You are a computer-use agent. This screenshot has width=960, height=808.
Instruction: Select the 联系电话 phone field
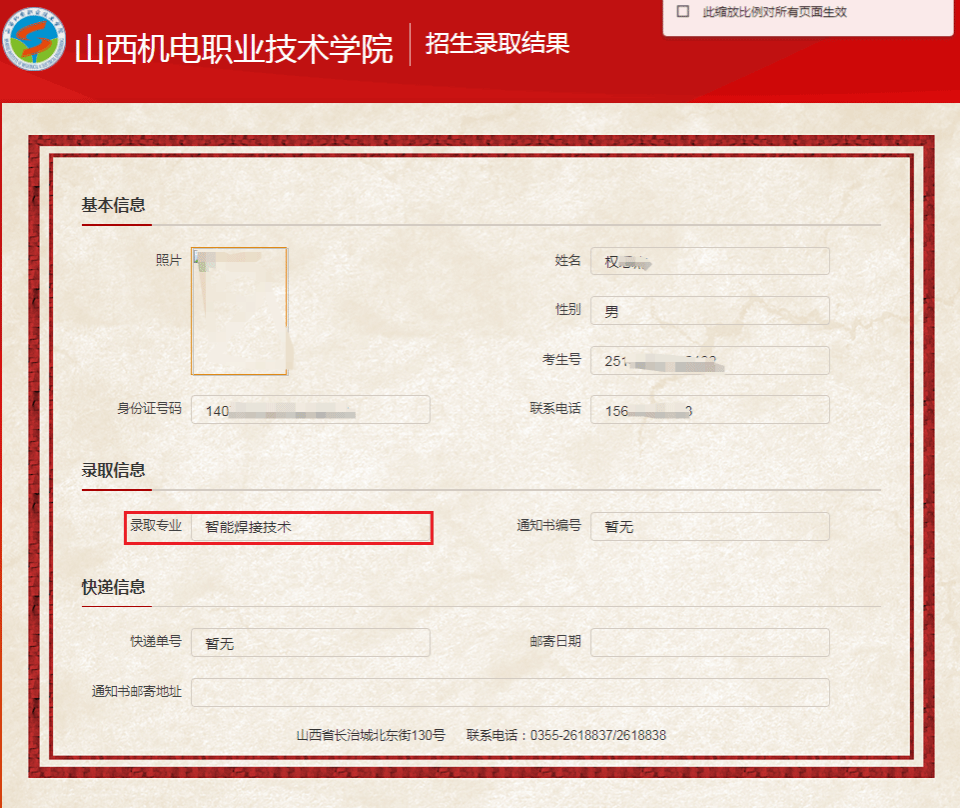709,410
